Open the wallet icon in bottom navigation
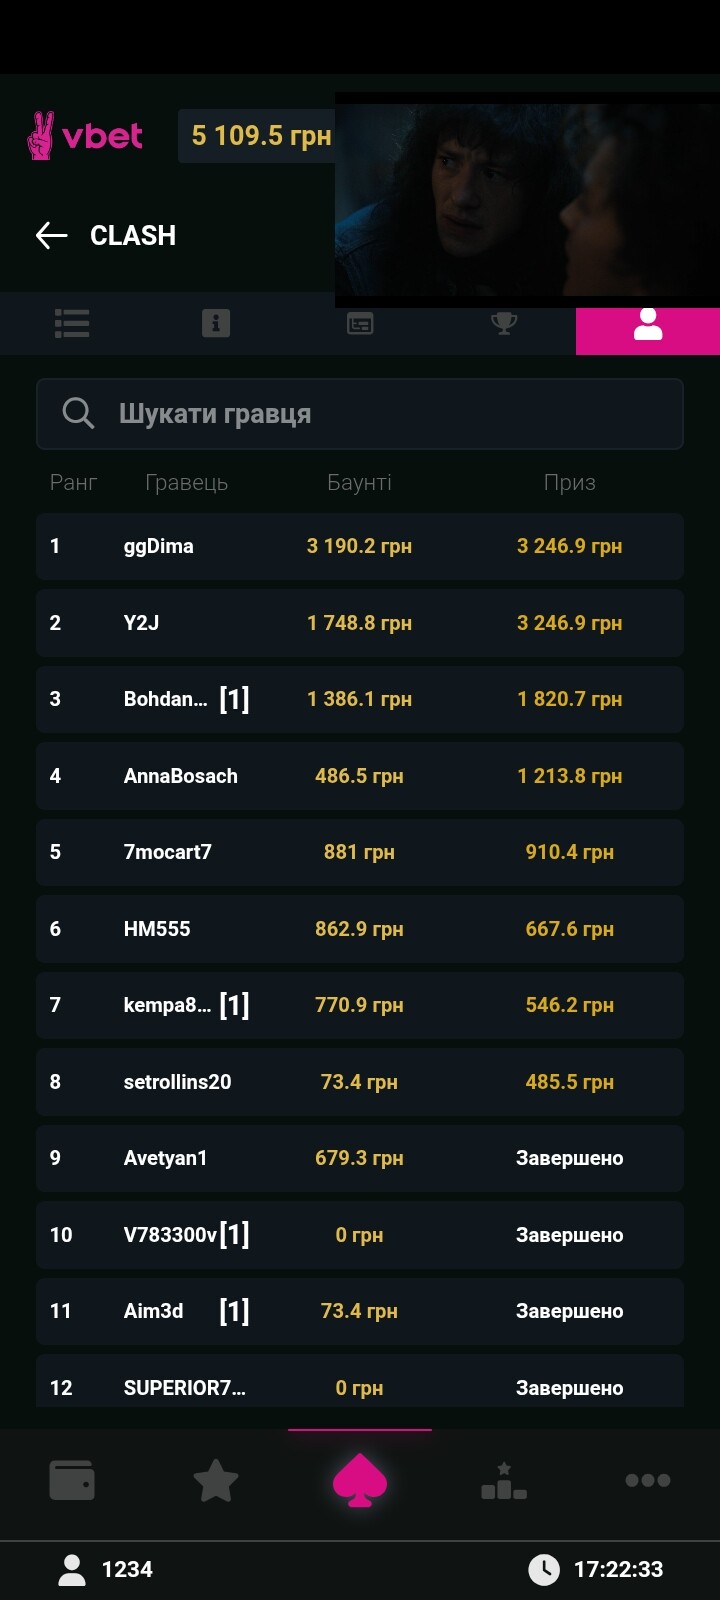The height and width of the screenshot is (1600, 720). click(x=72, y=1480)
